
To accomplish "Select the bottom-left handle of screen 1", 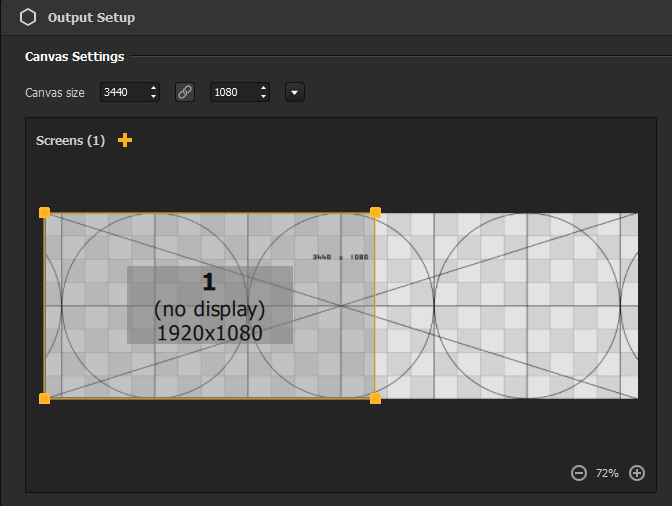I will pos(44,398).
